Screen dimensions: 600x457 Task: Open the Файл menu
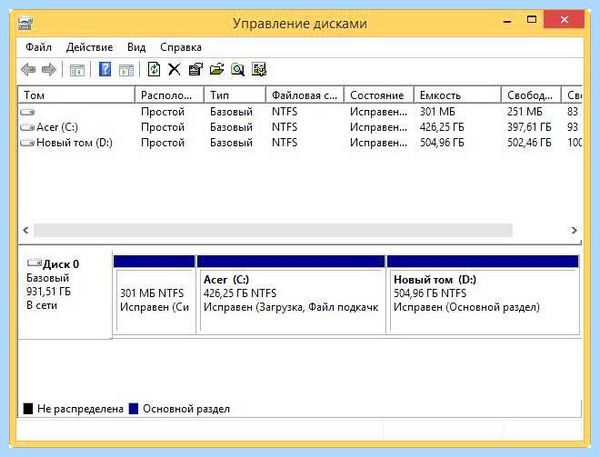point(38,47)
